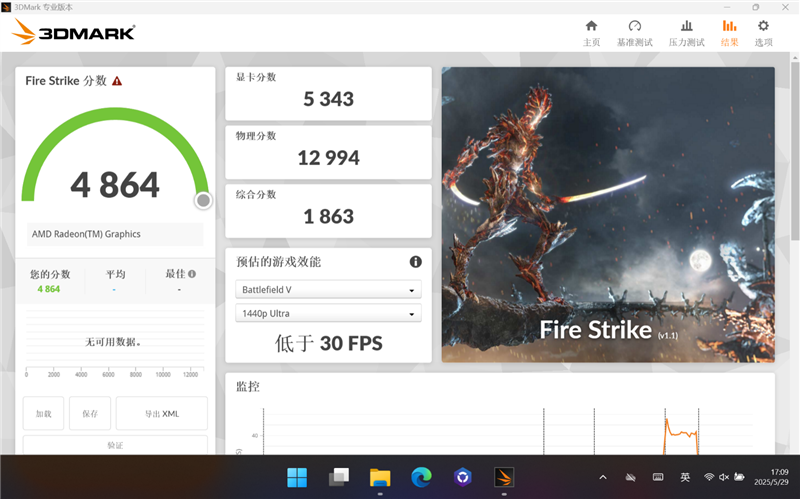Click the 导出 XML button

point(162,413)
